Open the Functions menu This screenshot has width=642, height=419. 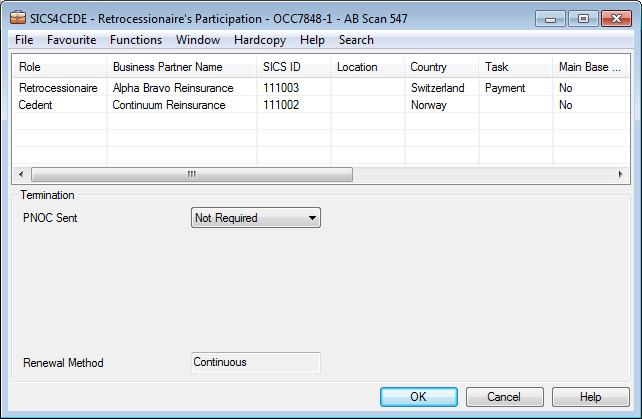tap(136, 40)
